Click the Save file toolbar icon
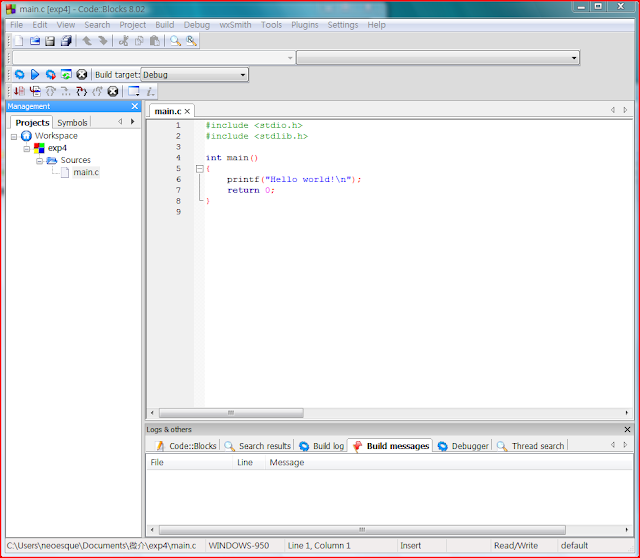 [x=50, y=41]
